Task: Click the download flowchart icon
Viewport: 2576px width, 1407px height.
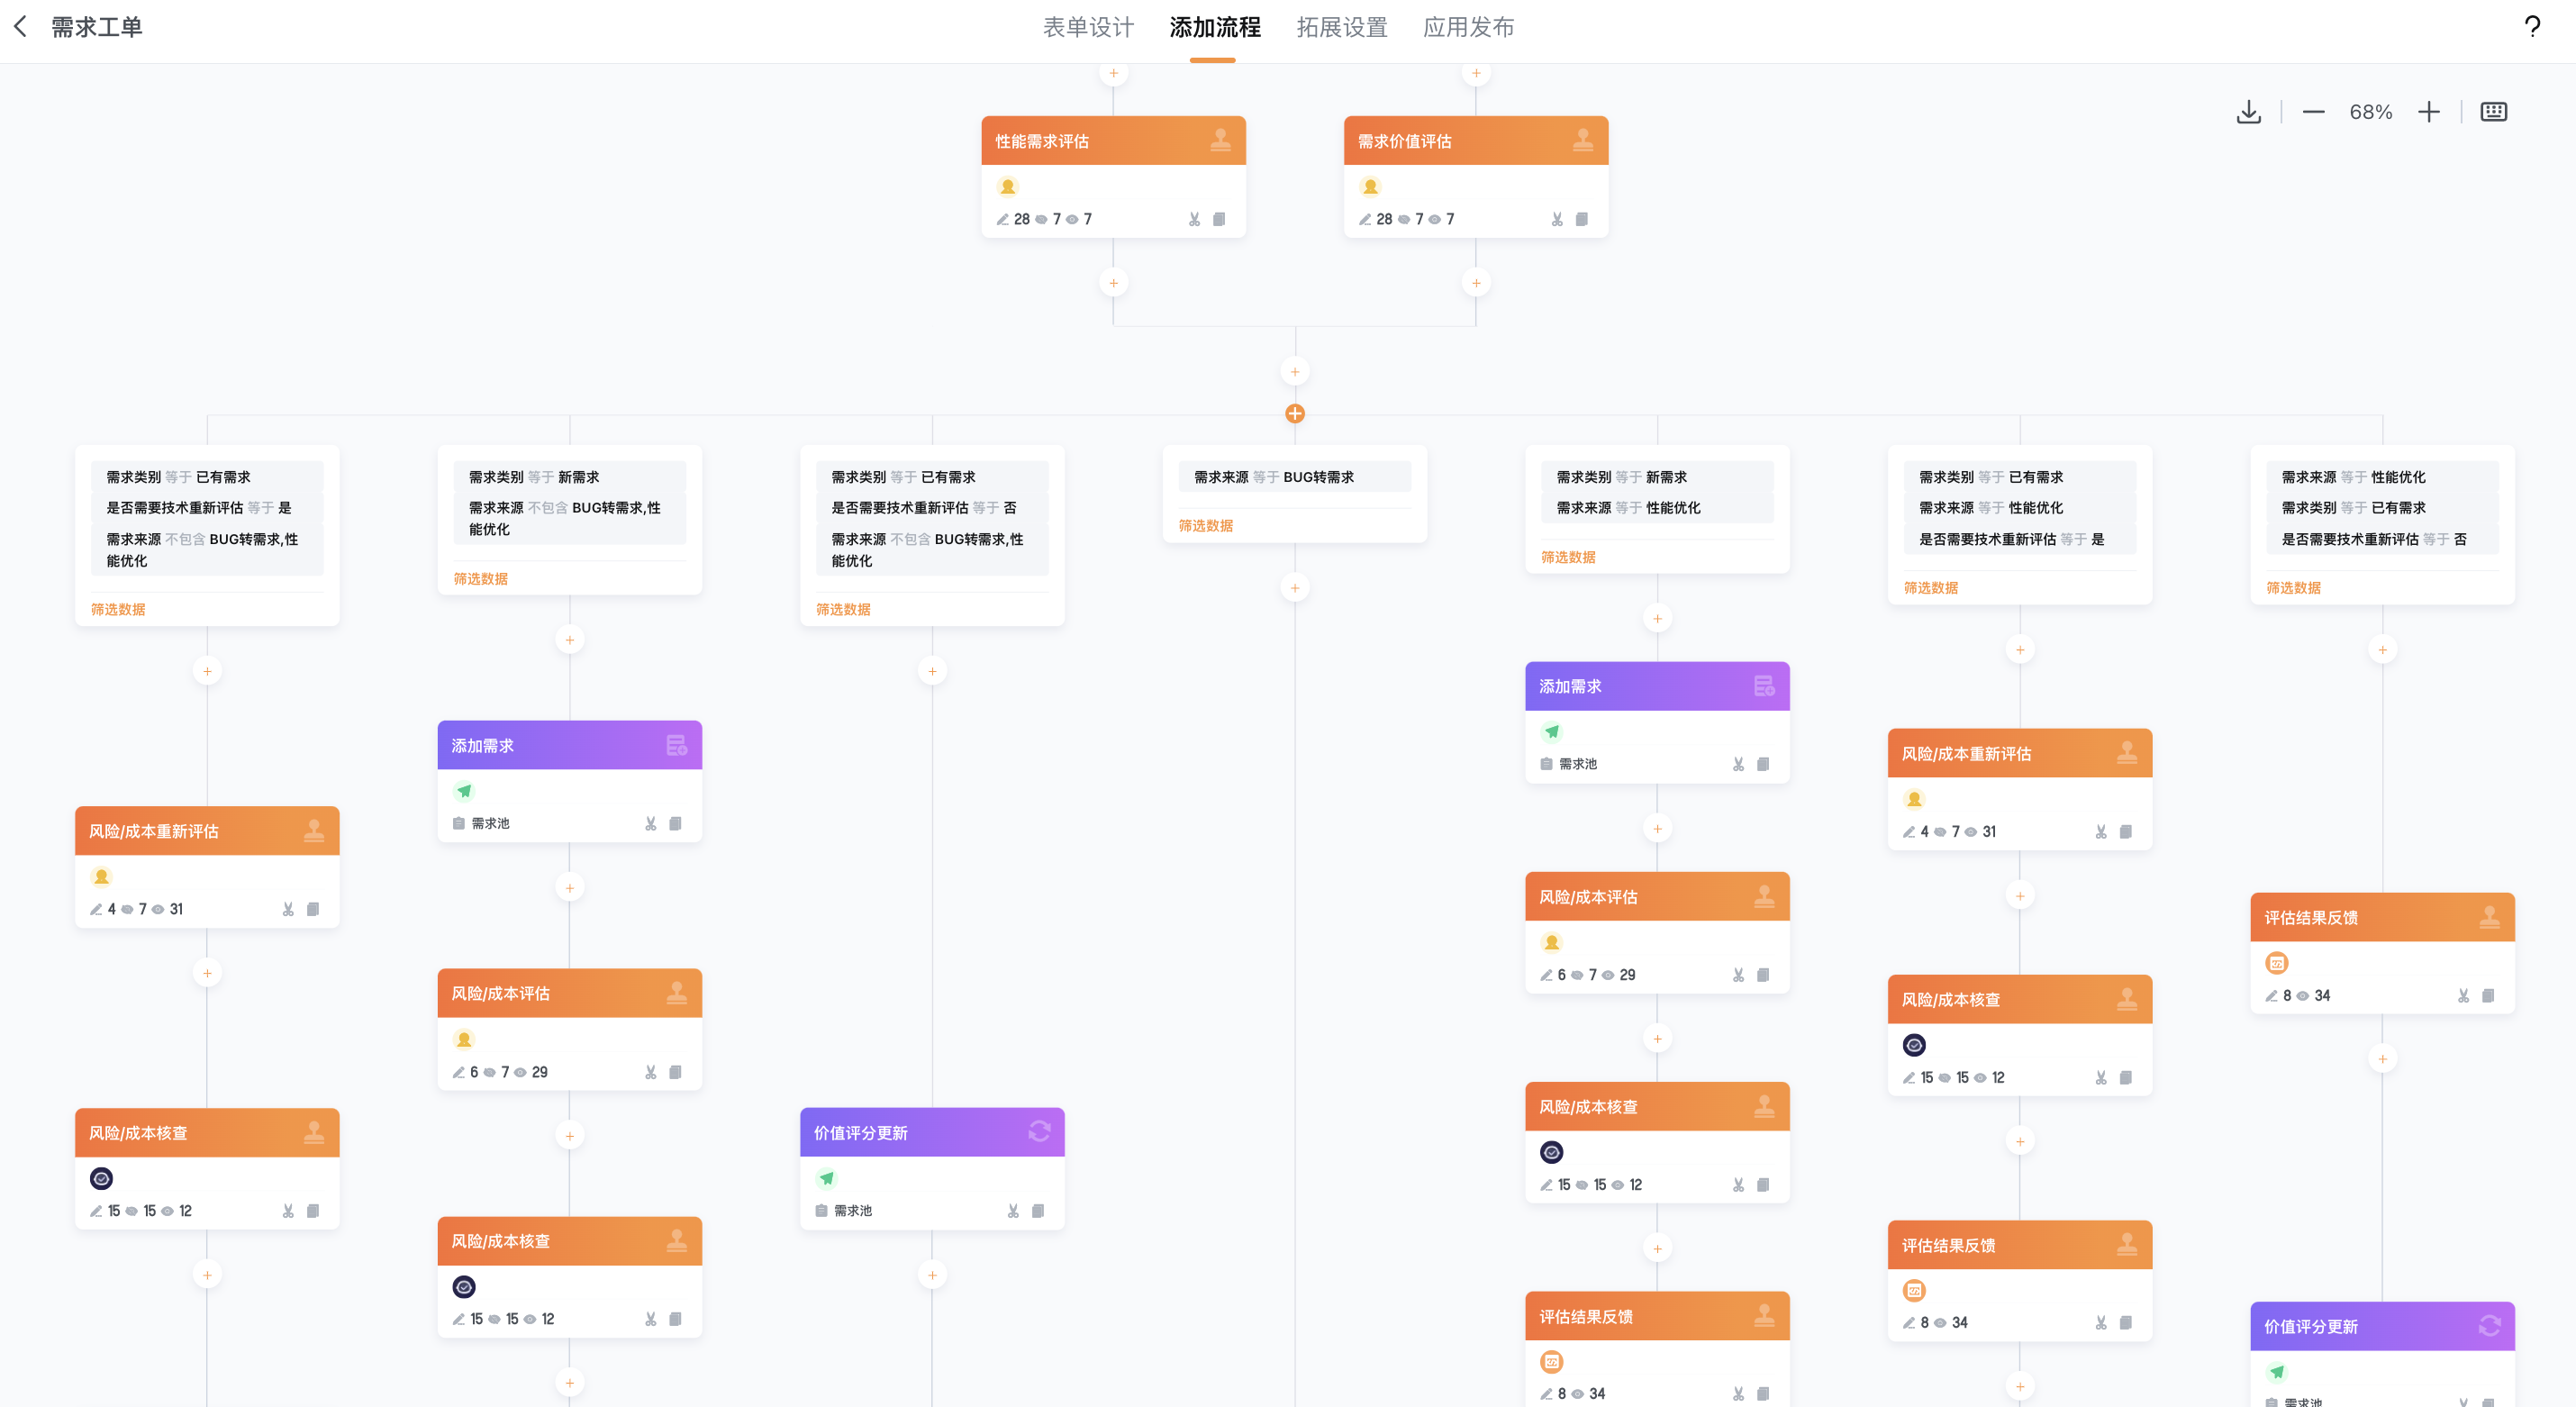Action: [2248, 112]
